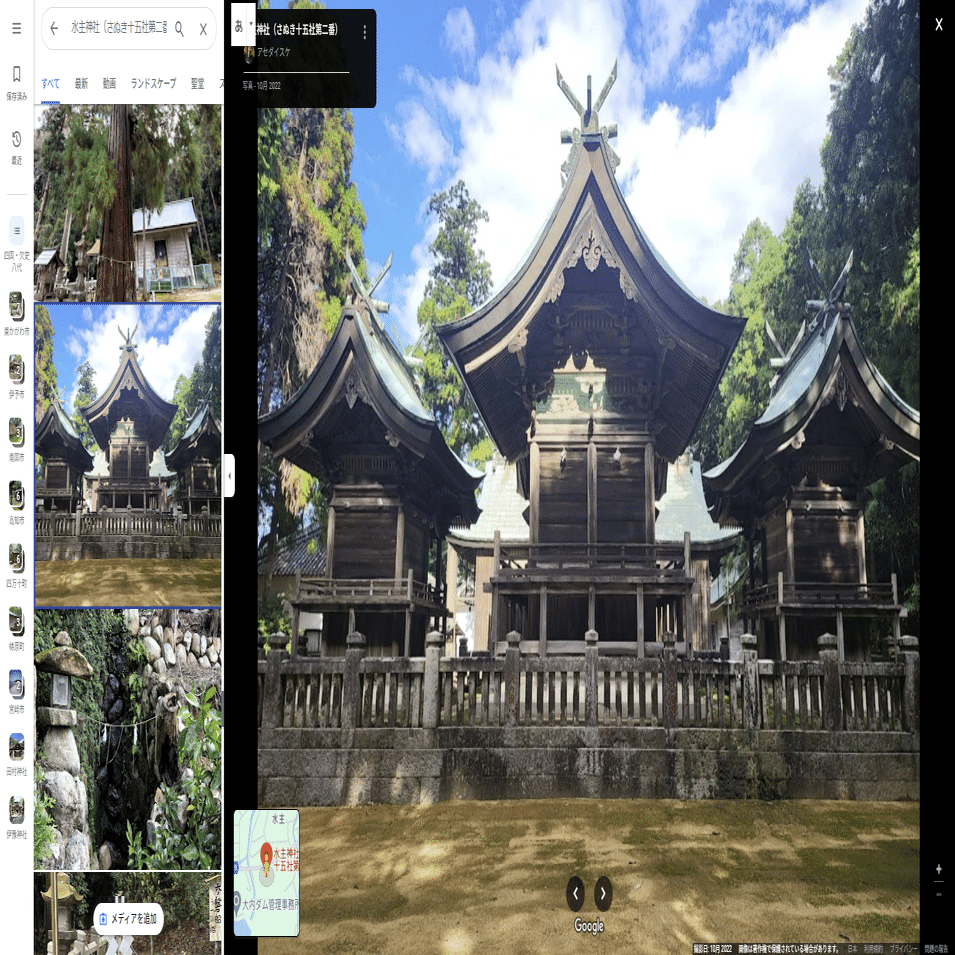The image size is (955, 955).
Task: Click the 利用規約 terms link
Action: coord(873,948)
